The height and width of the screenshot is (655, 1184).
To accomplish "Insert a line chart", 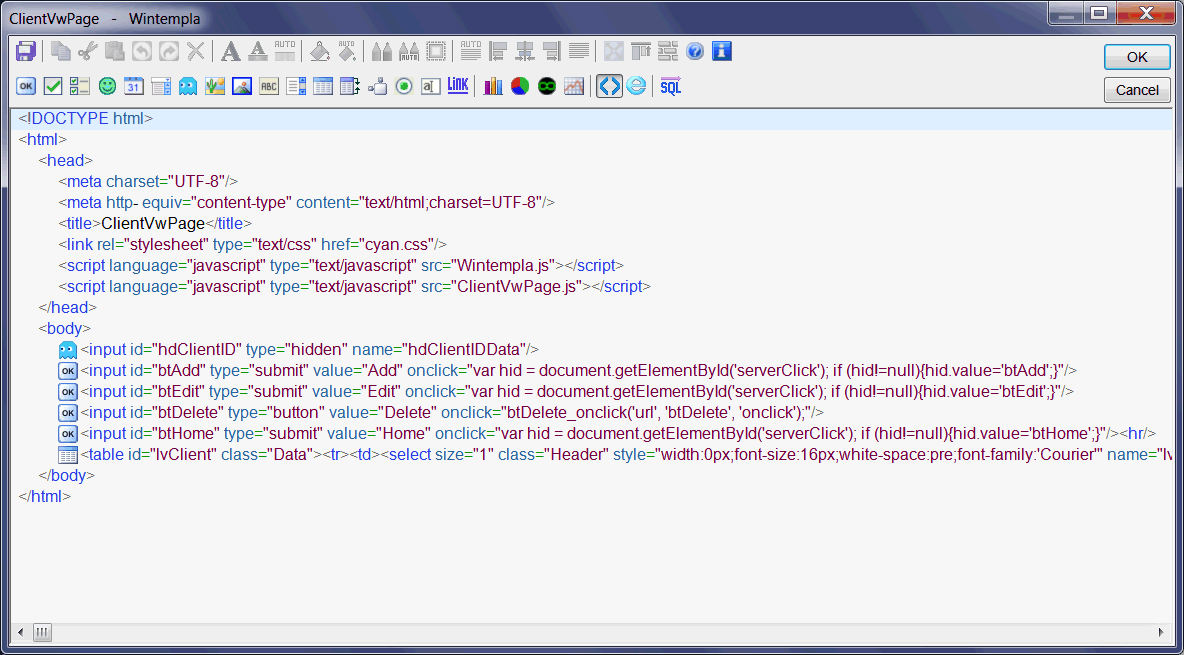I will pos(574,87).
